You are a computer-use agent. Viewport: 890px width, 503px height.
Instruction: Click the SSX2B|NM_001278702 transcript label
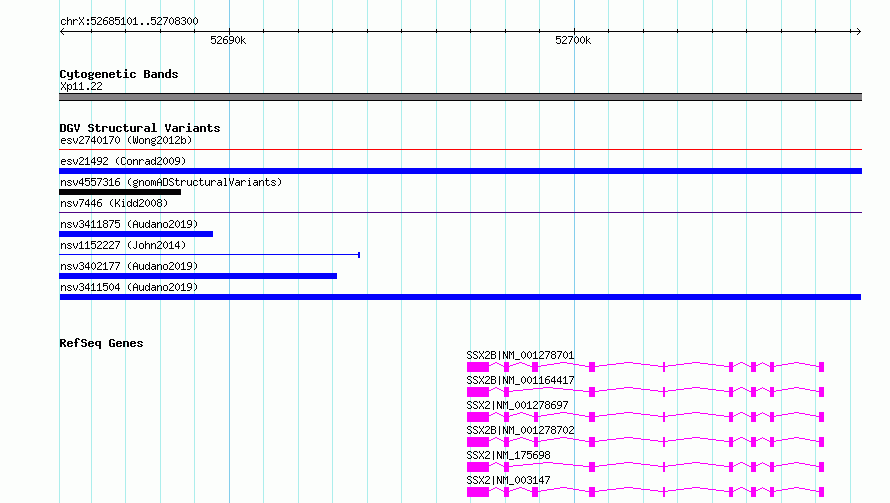520,430
